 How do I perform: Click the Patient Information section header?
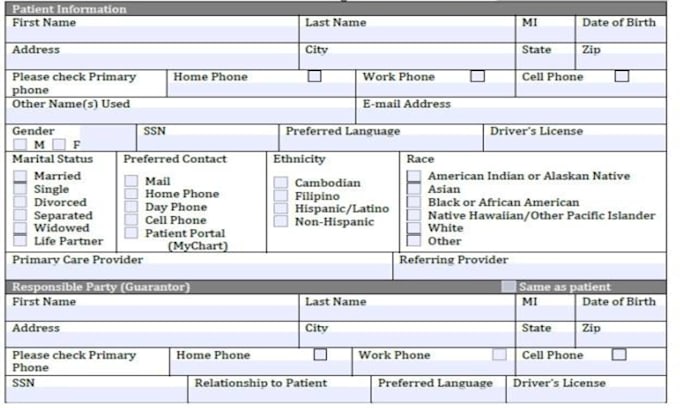pyautogui.click(x=336, y=9)
